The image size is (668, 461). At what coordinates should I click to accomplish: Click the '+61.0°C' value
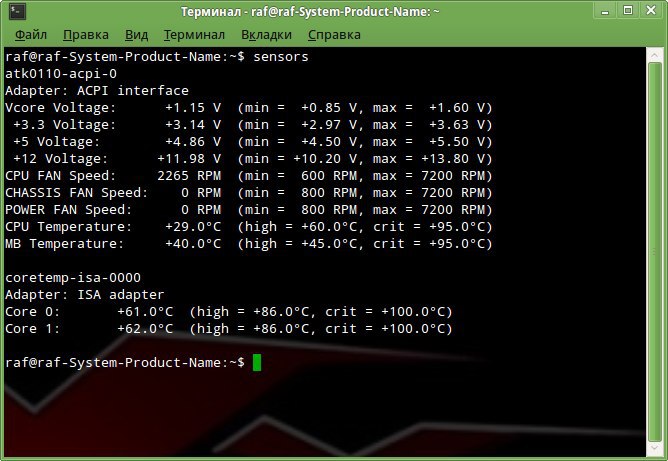(x=145, y=312)
